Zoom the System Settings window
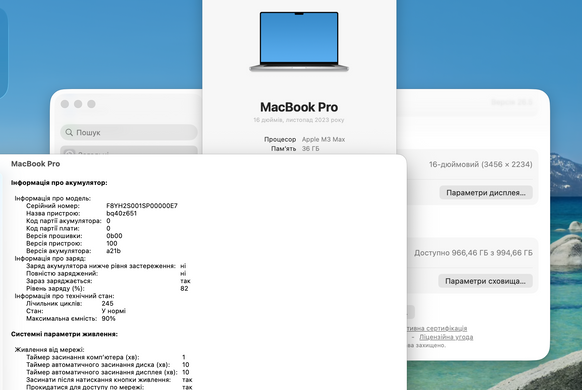The height and width of the screenshot is (390, 582). (91, 104)
